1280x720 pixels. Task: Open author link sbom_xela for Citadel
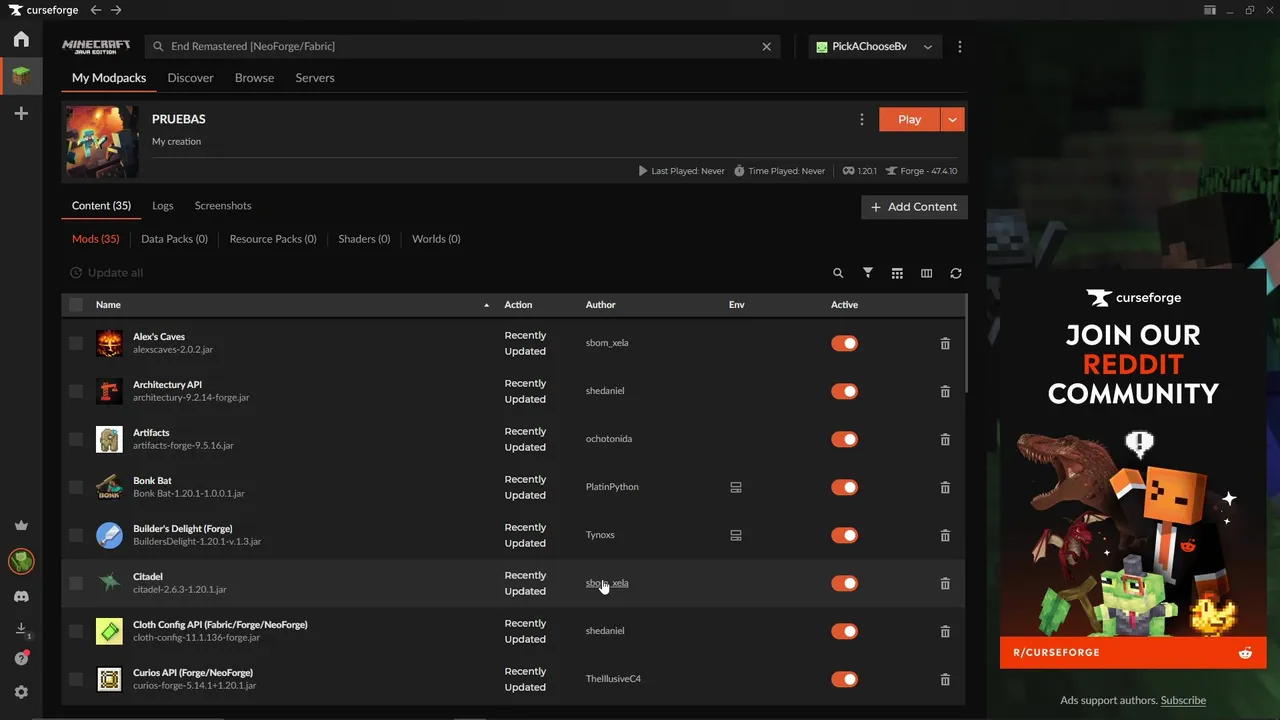click(607, 583)
